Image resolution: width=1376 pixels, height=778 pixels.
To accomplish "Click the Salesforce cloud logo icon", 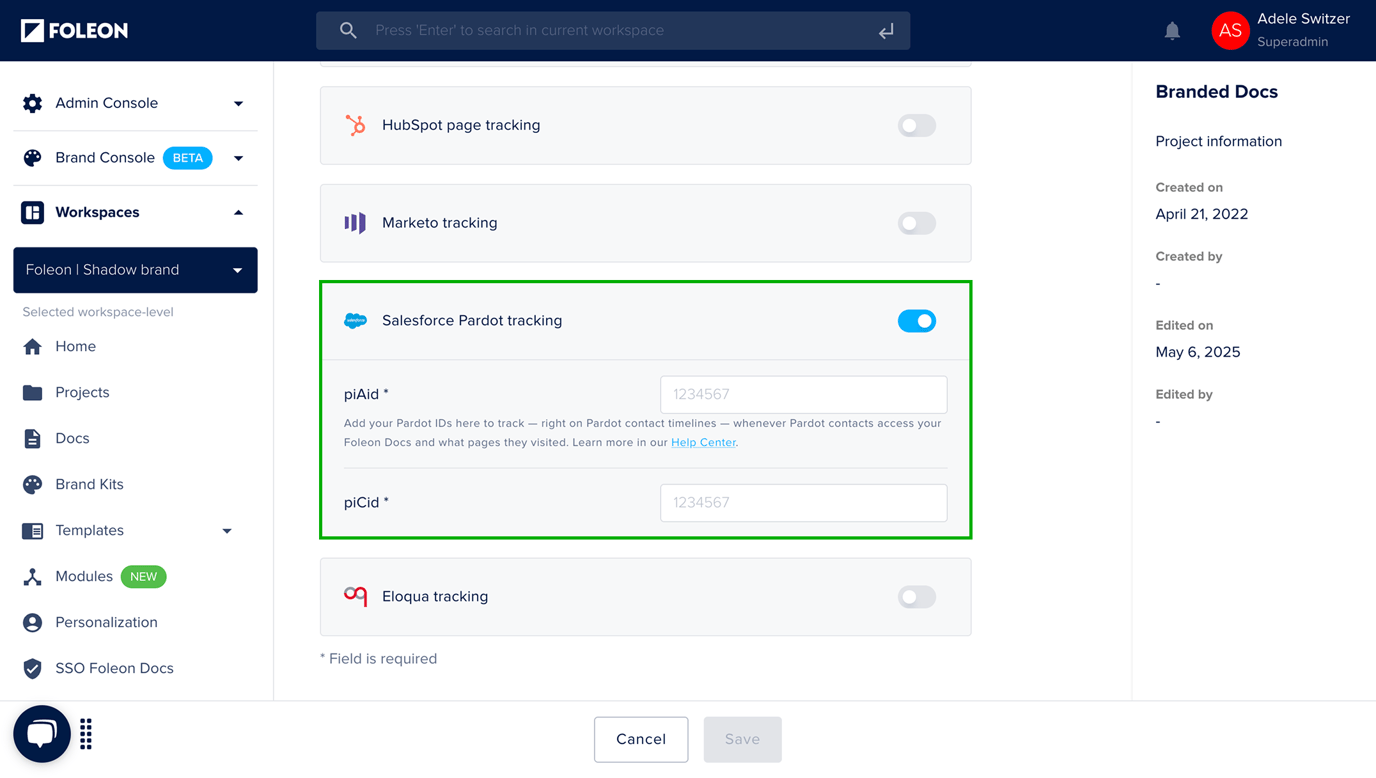I will click(356, 321).
